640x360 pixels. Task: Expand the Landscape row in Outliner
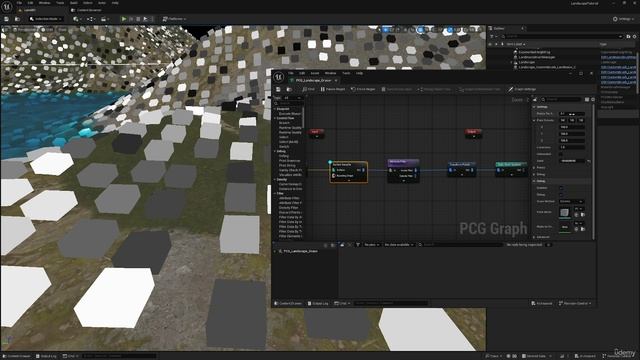[511, 62]
